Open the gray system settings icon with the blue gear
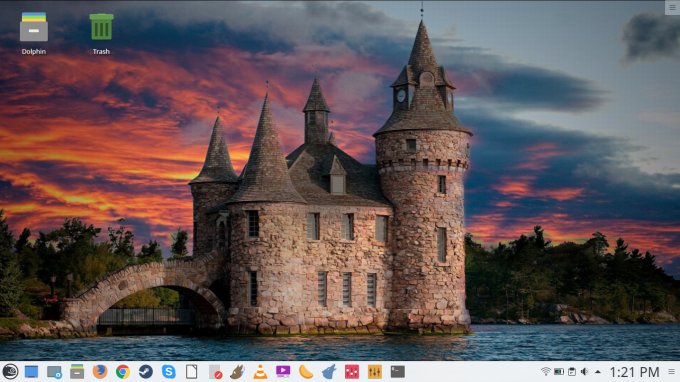The width and height of the screenshot is (680, 382). coord(54,372)
